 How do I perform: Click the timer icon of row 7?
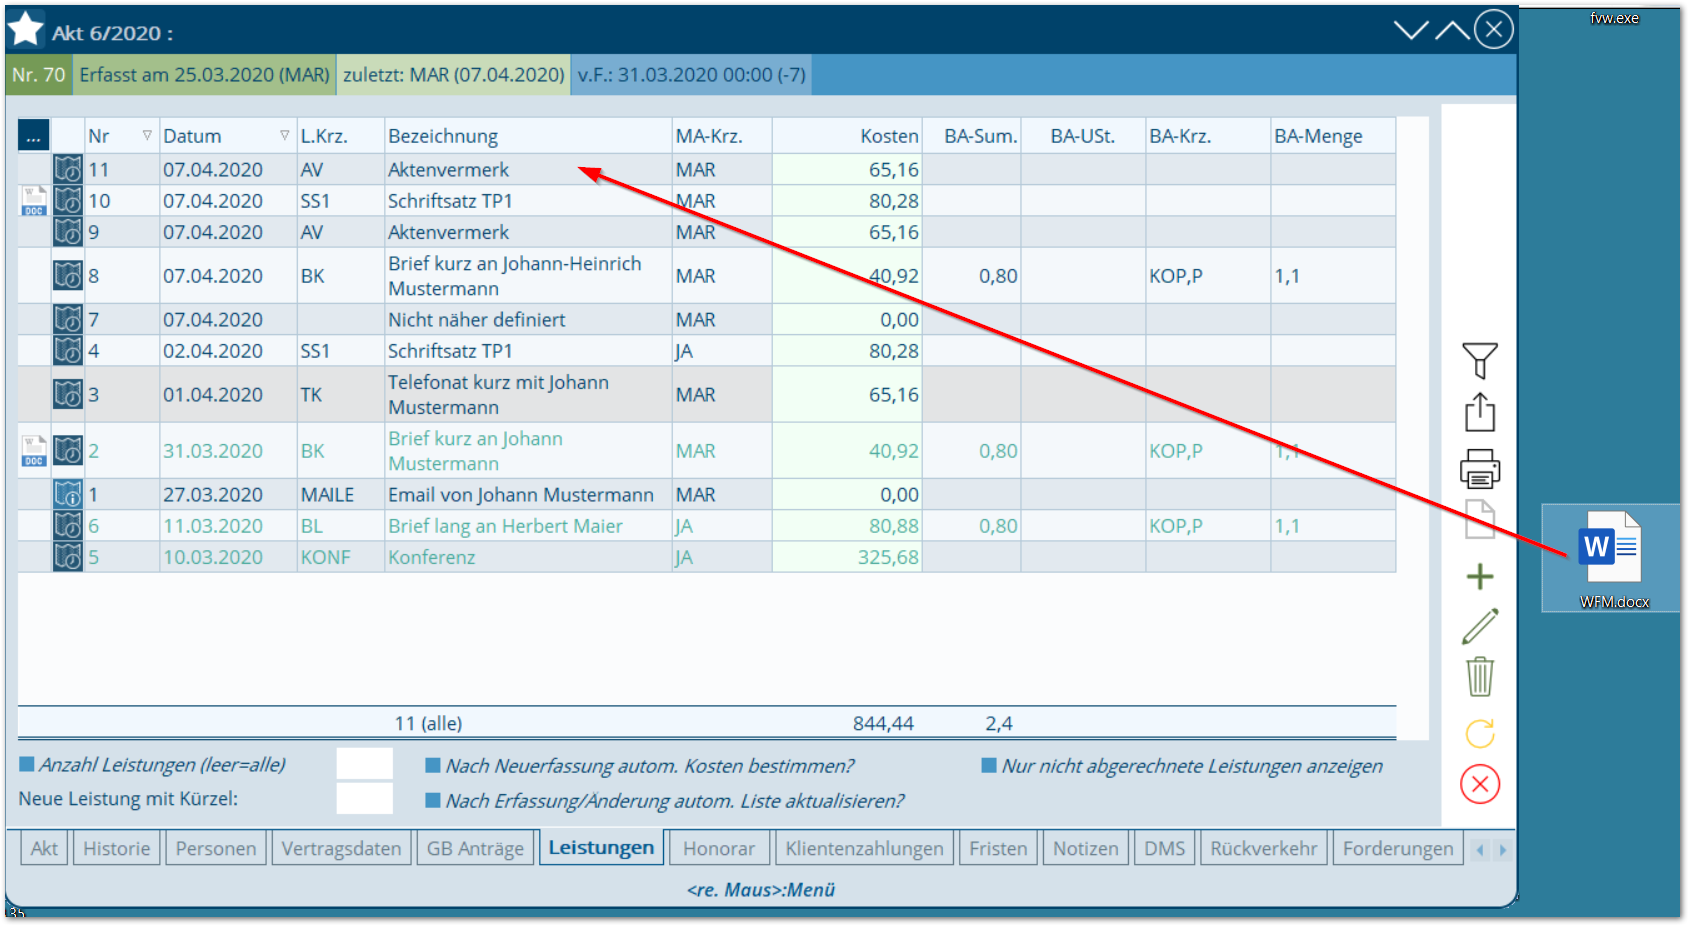68,319
